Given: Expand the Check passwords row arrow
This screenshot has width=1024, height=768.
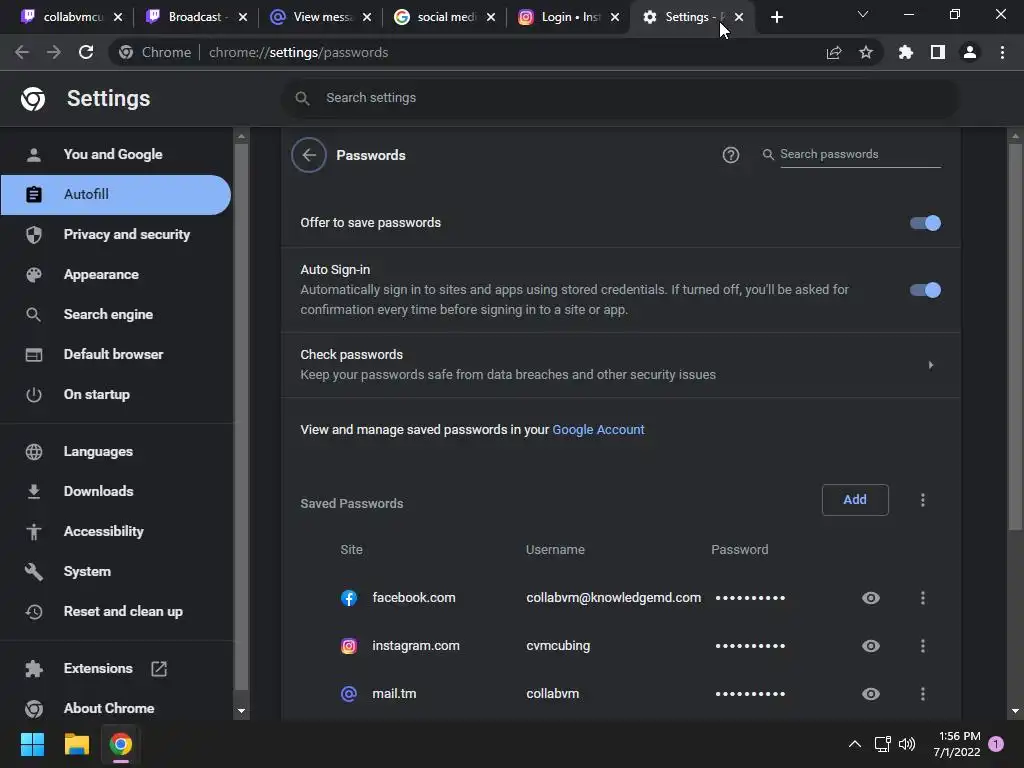Looking at the screenshot, I should click(x=931, y=365).
